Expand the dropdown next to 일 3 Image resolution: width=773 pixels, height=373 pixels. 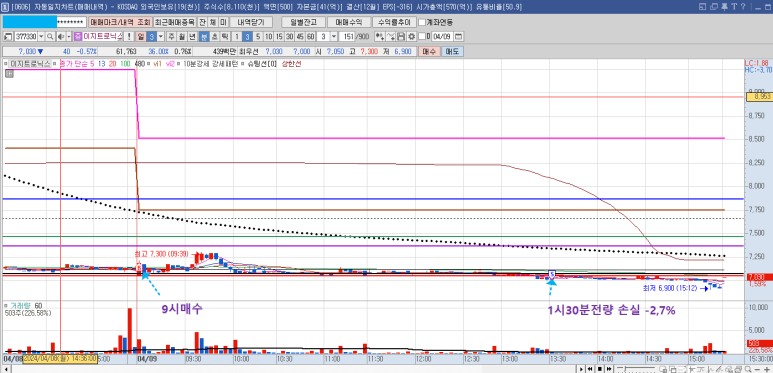[x=161, y=36]
